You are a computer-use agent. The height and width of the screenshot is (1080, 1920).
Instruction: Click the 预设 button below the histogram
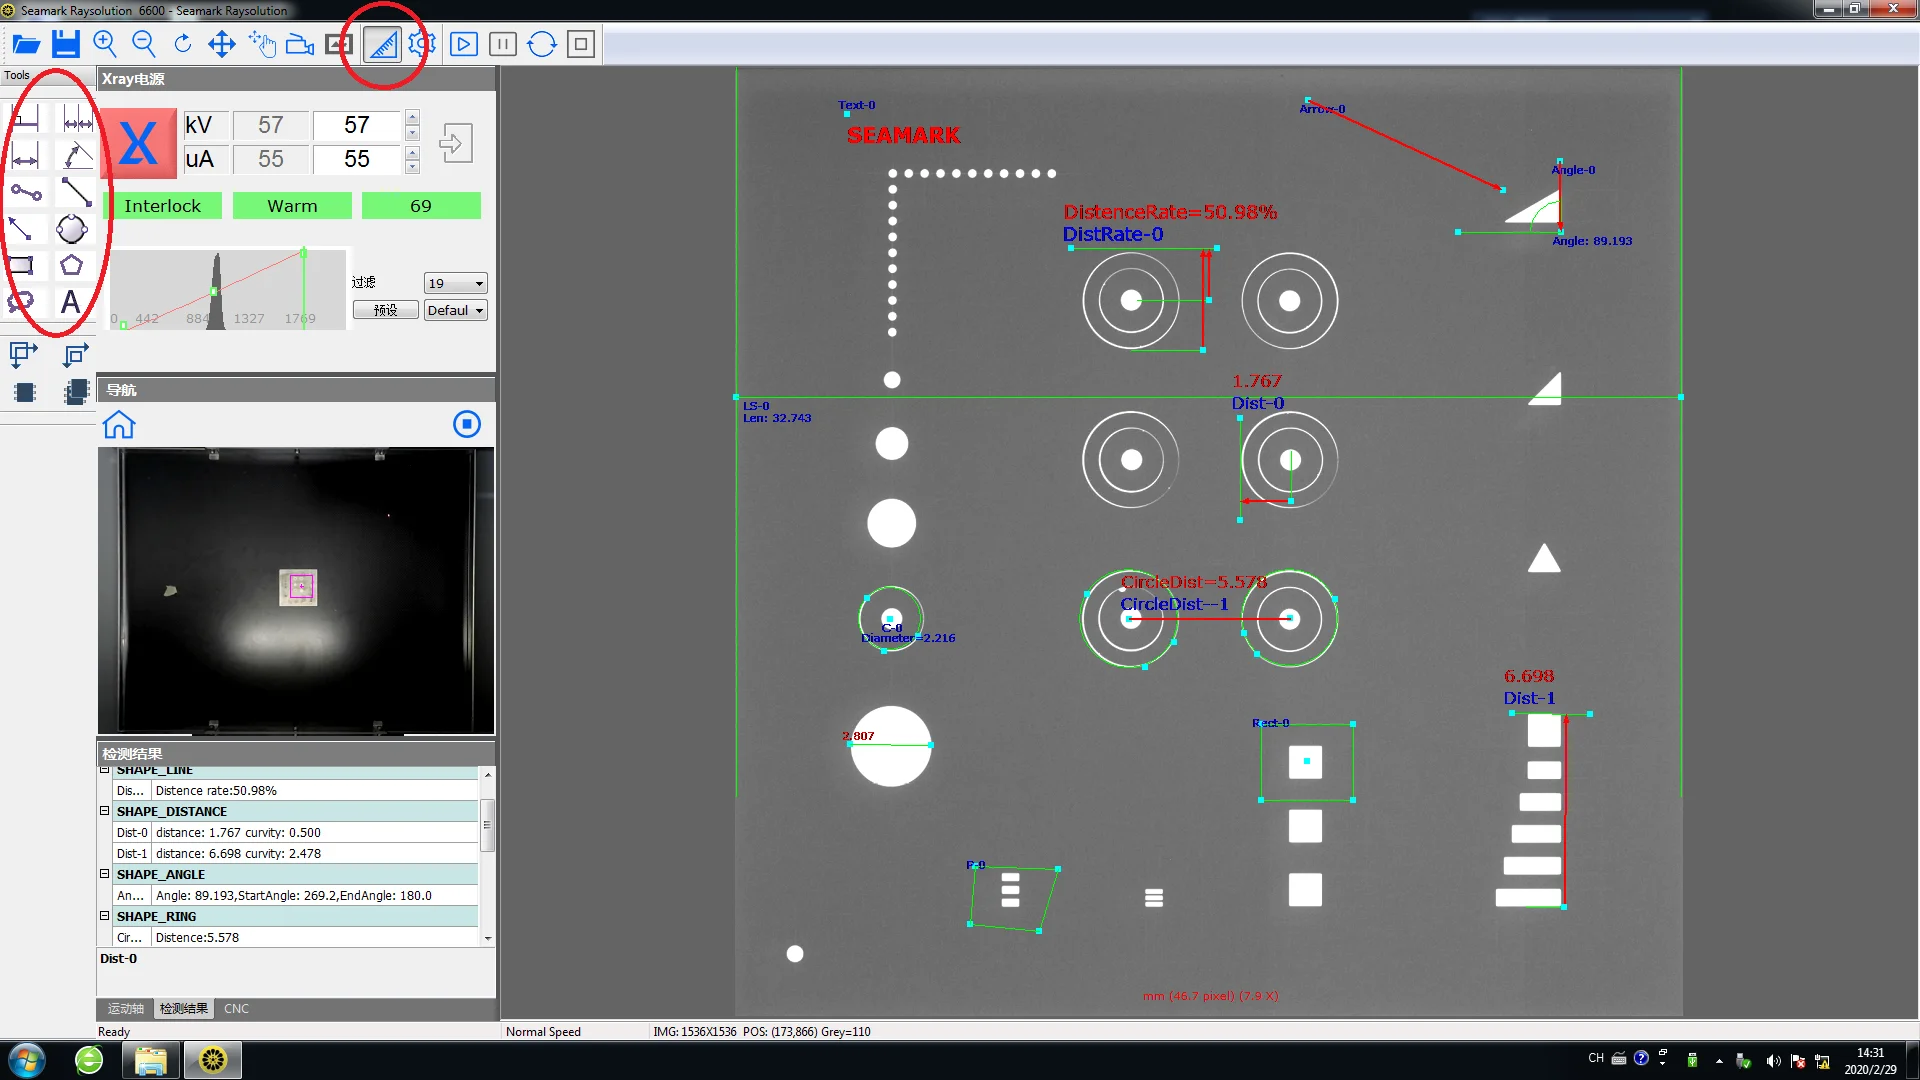[x=385, y=310]
